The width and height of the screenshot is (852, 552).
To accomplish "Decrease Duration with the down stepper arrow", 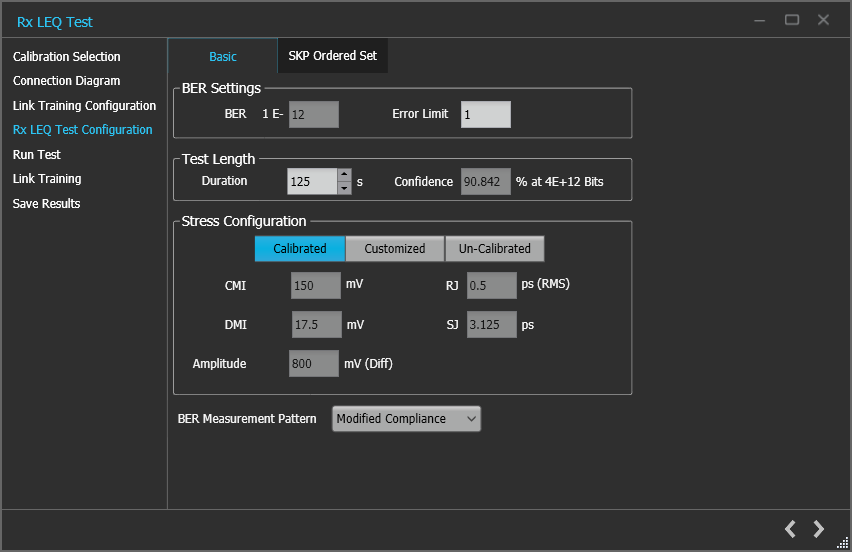I will pyautogui.click(x=345, y=188).
